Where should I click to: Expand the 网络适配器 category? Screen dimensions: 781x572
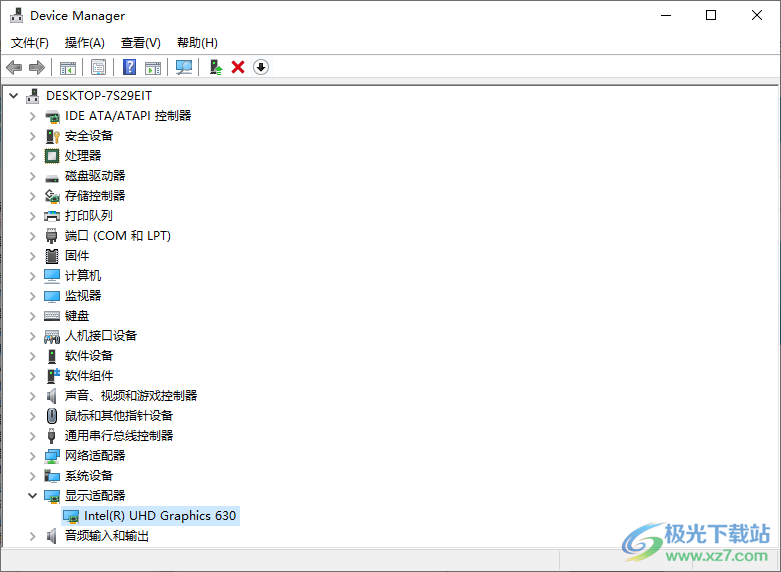[32, 456]
